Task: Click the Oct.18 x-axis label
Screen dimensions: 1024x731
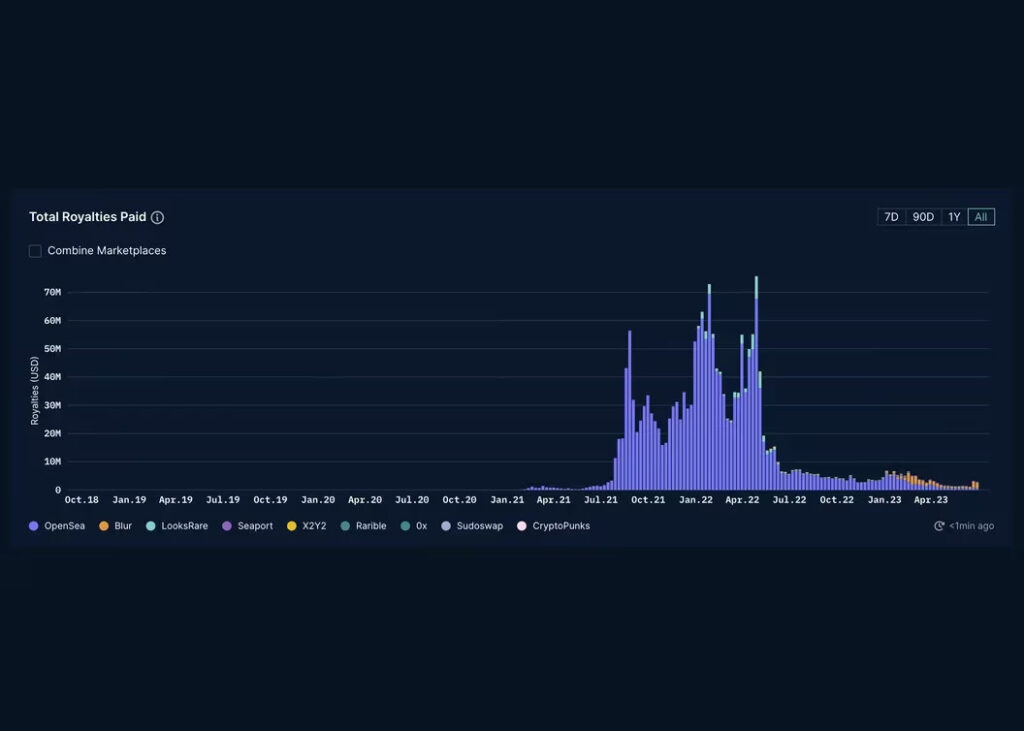Action: [x=82, y=500]
